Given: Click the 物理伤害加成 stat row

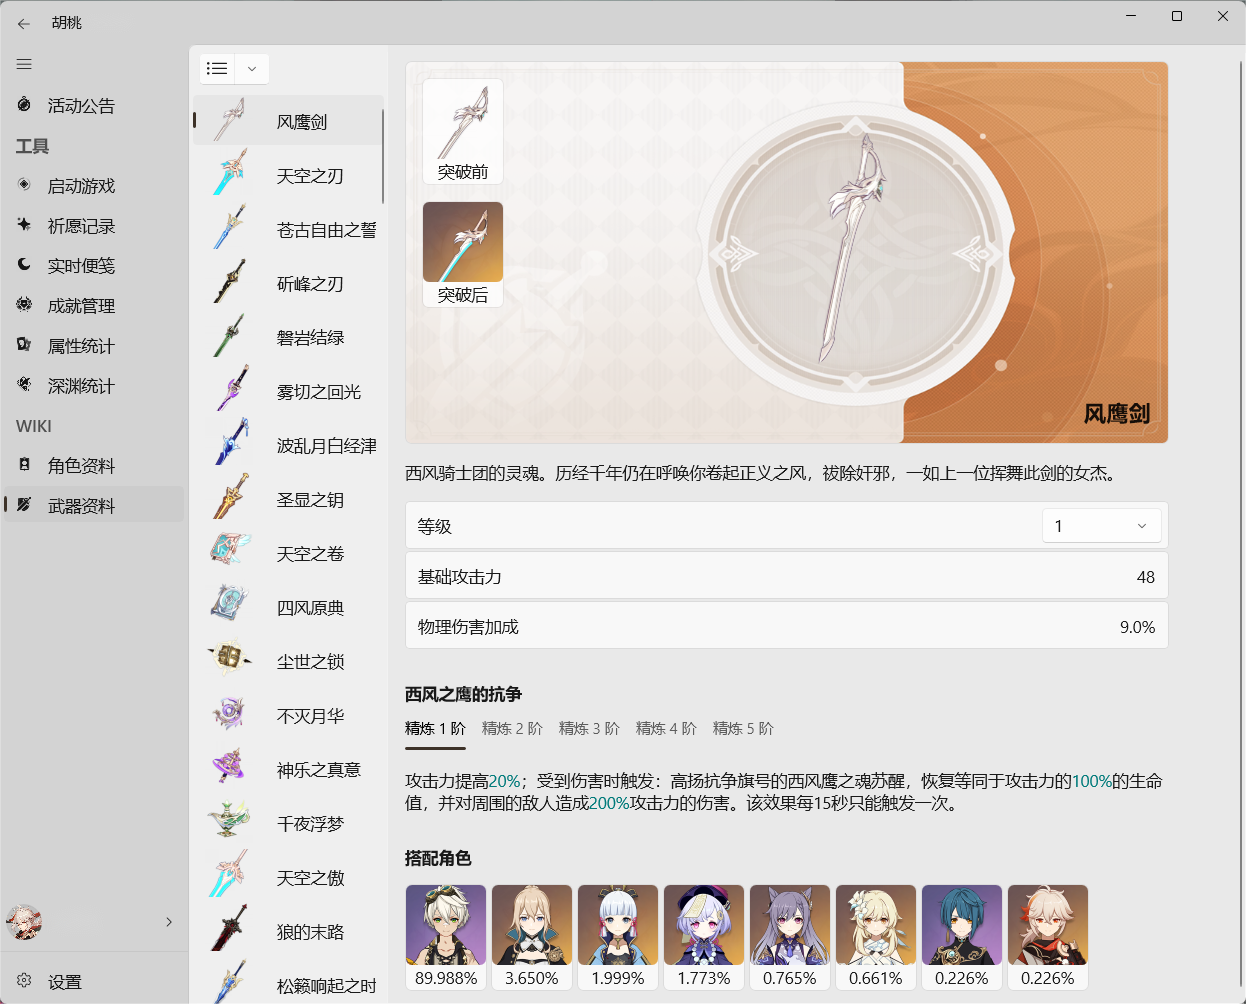Looking at the screenshot, I should tap(786, 626).
